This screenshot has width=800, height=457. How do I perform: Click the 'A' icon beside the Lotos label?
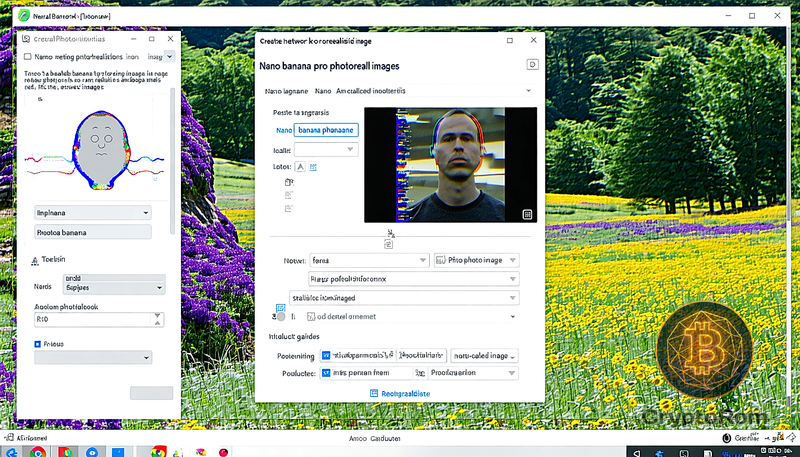click(299, 166)
